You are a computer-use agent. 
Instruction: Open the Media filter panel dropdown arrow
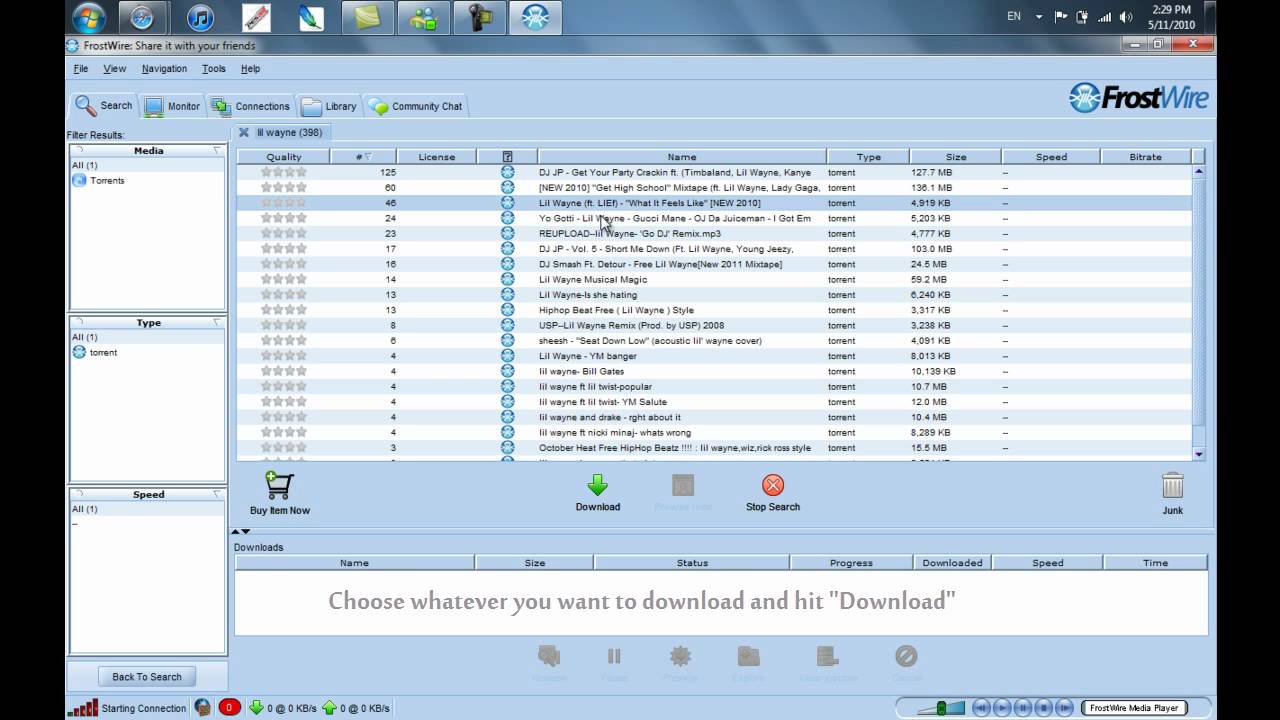[217, 151]
